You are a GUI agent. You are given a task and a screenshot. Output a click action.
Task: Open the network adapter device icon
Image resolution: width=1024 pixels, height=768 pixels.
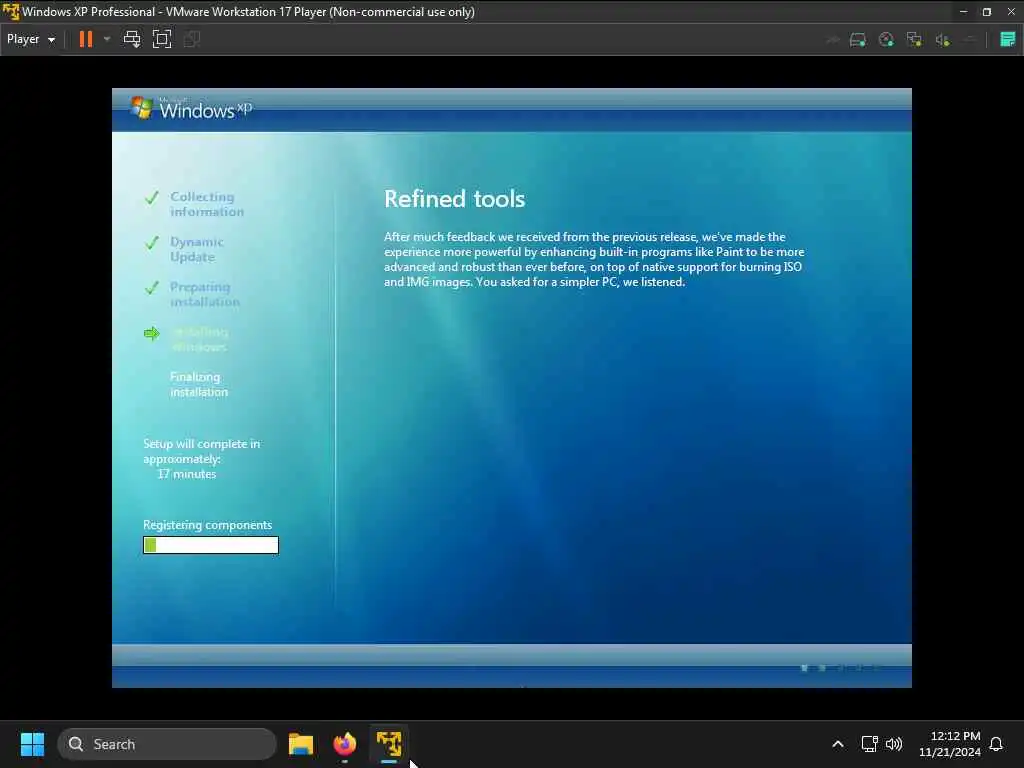pos(914,40)
